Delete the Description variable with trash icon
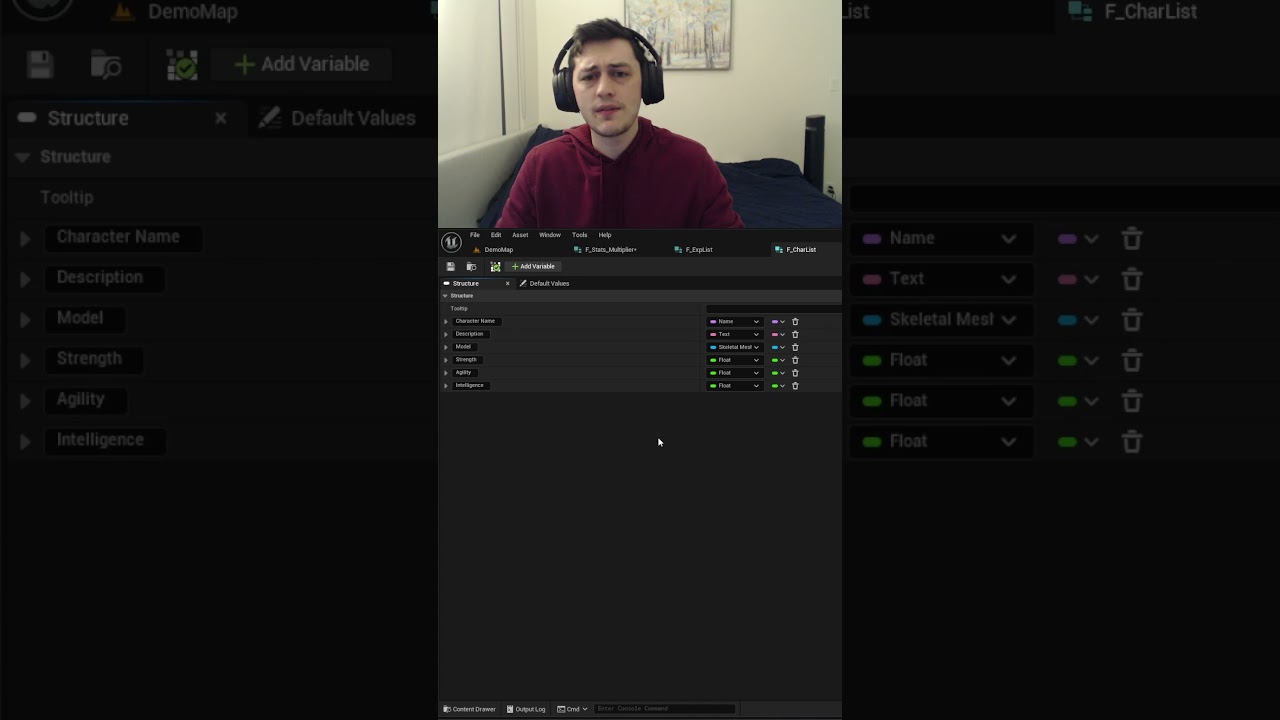The width and height of the screenshot is (1280, 720). tap(795, 335)
